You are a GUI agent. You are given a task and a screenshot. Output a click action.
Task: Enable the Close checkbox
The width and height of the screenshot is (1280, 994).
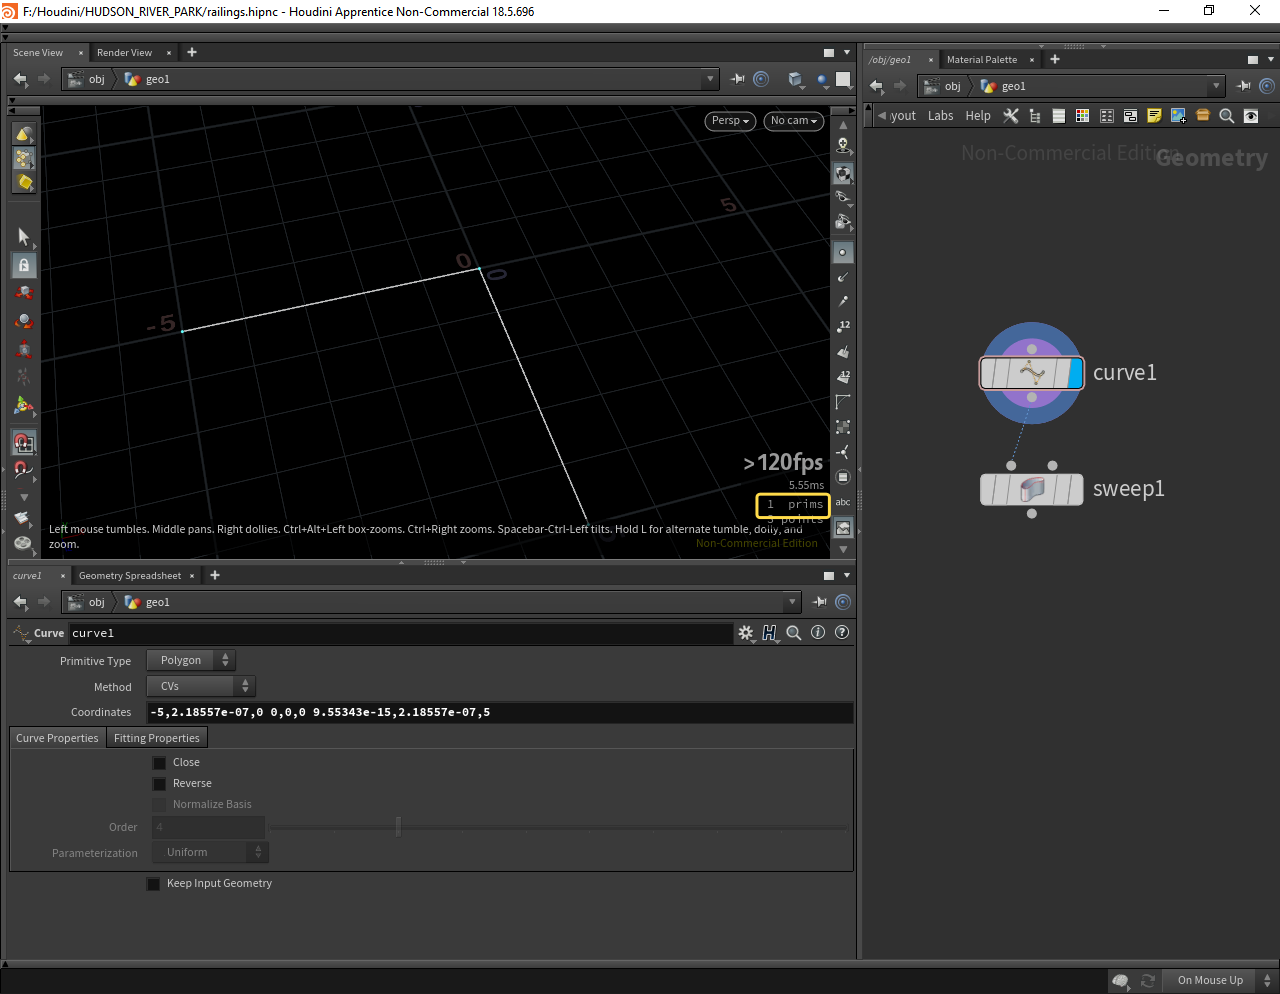pyautogui.click(x=159, y=763)
